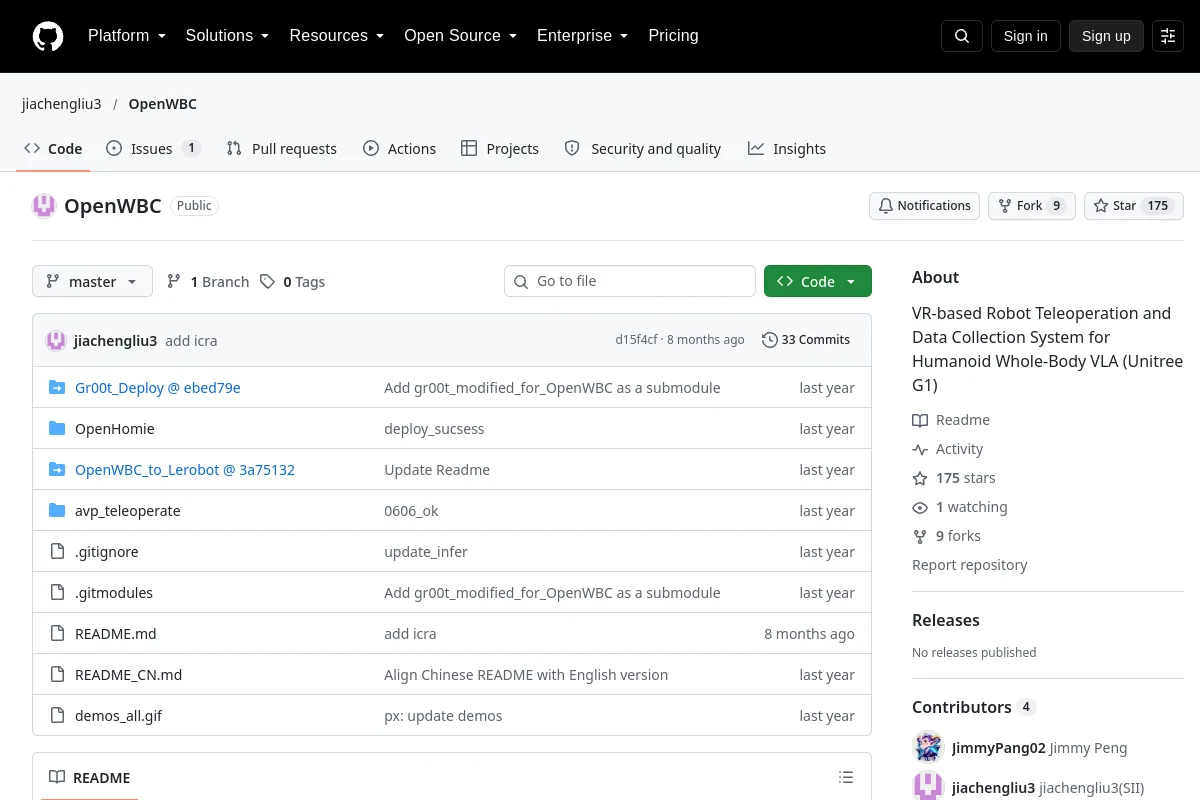Open the 33 Commits link
The image size is (1200, 800).
coord(806,340)
